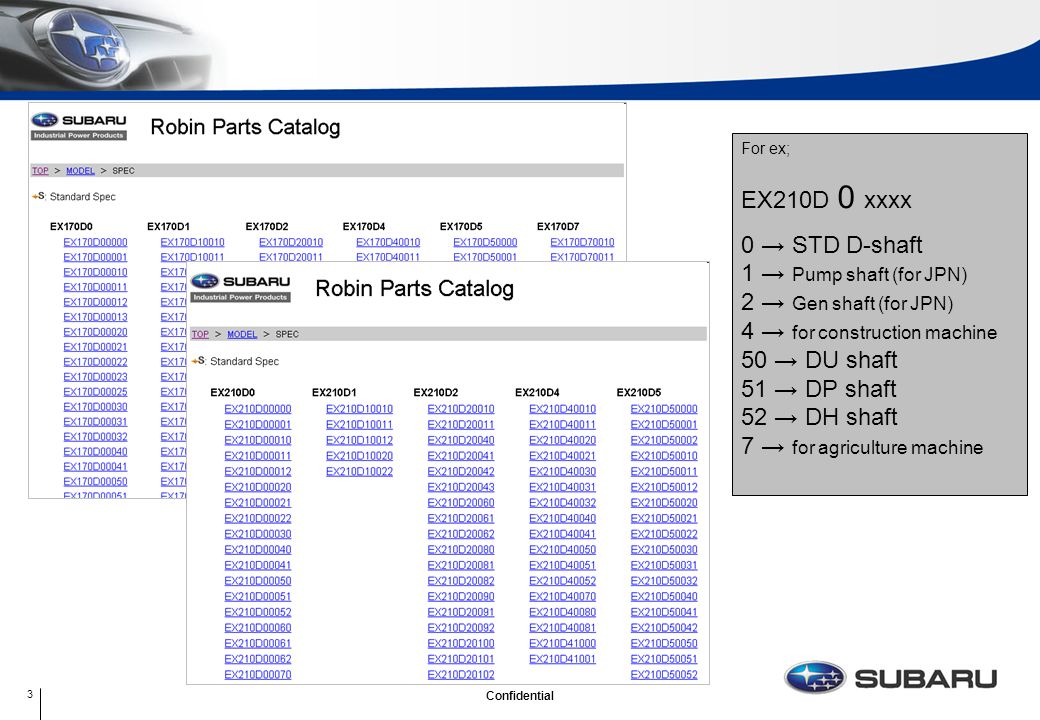Click the EX210D20102 link
Screen dimensions: 1040x720
tap(461, 674)
